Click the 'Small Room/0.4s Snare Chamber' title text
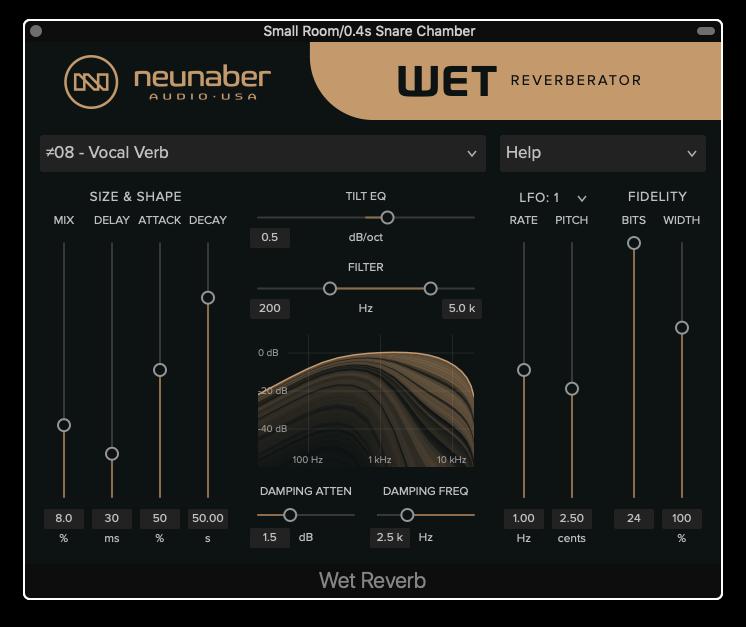The height and width of the screenshot is (627, 746). pyautogui.click(x=369, y=31)
